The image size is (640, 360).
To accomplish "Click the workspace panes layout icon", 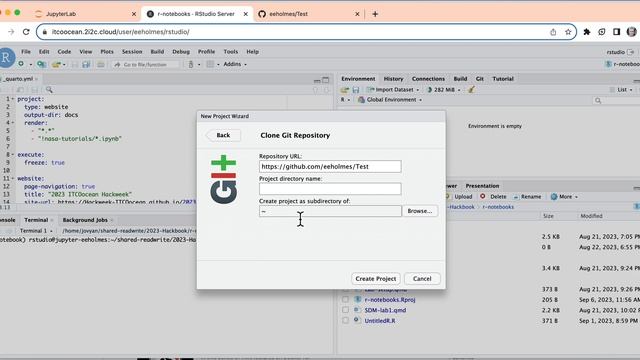I will pyautogui.click(x=210, y=64).
